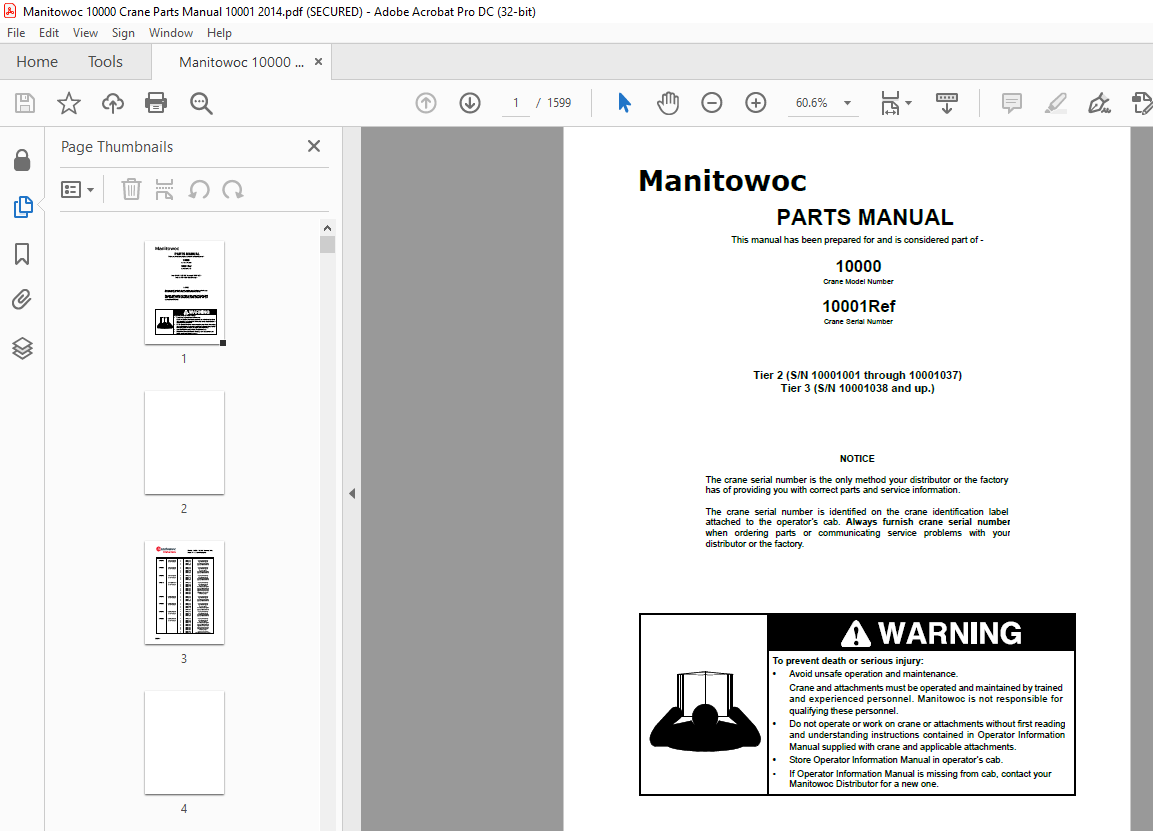
Task: Open the Window menu
Action: click(171, 33)
